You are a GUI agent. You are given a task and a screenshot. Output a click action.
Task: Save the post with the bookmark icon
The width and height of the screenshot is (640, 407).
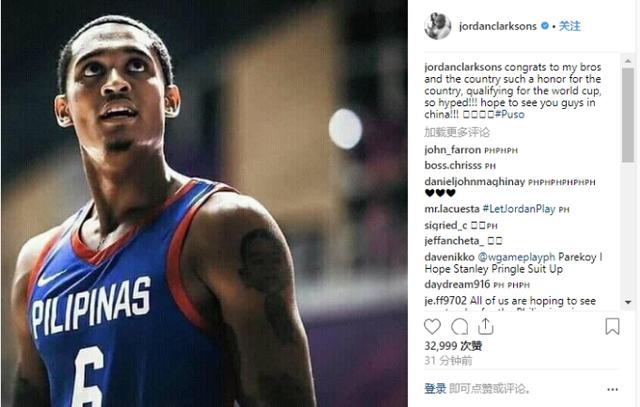click(x=612, y=327)
